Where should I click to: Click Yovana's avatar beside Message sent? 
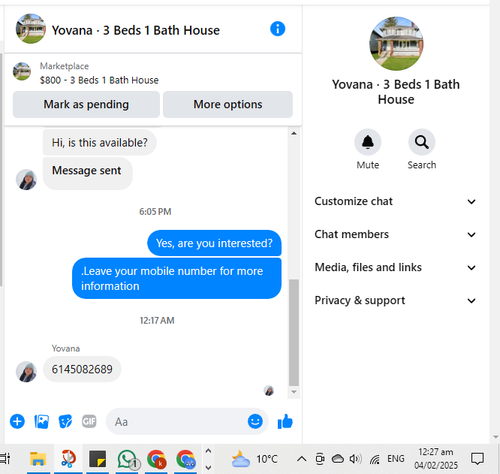coord(26,179)
